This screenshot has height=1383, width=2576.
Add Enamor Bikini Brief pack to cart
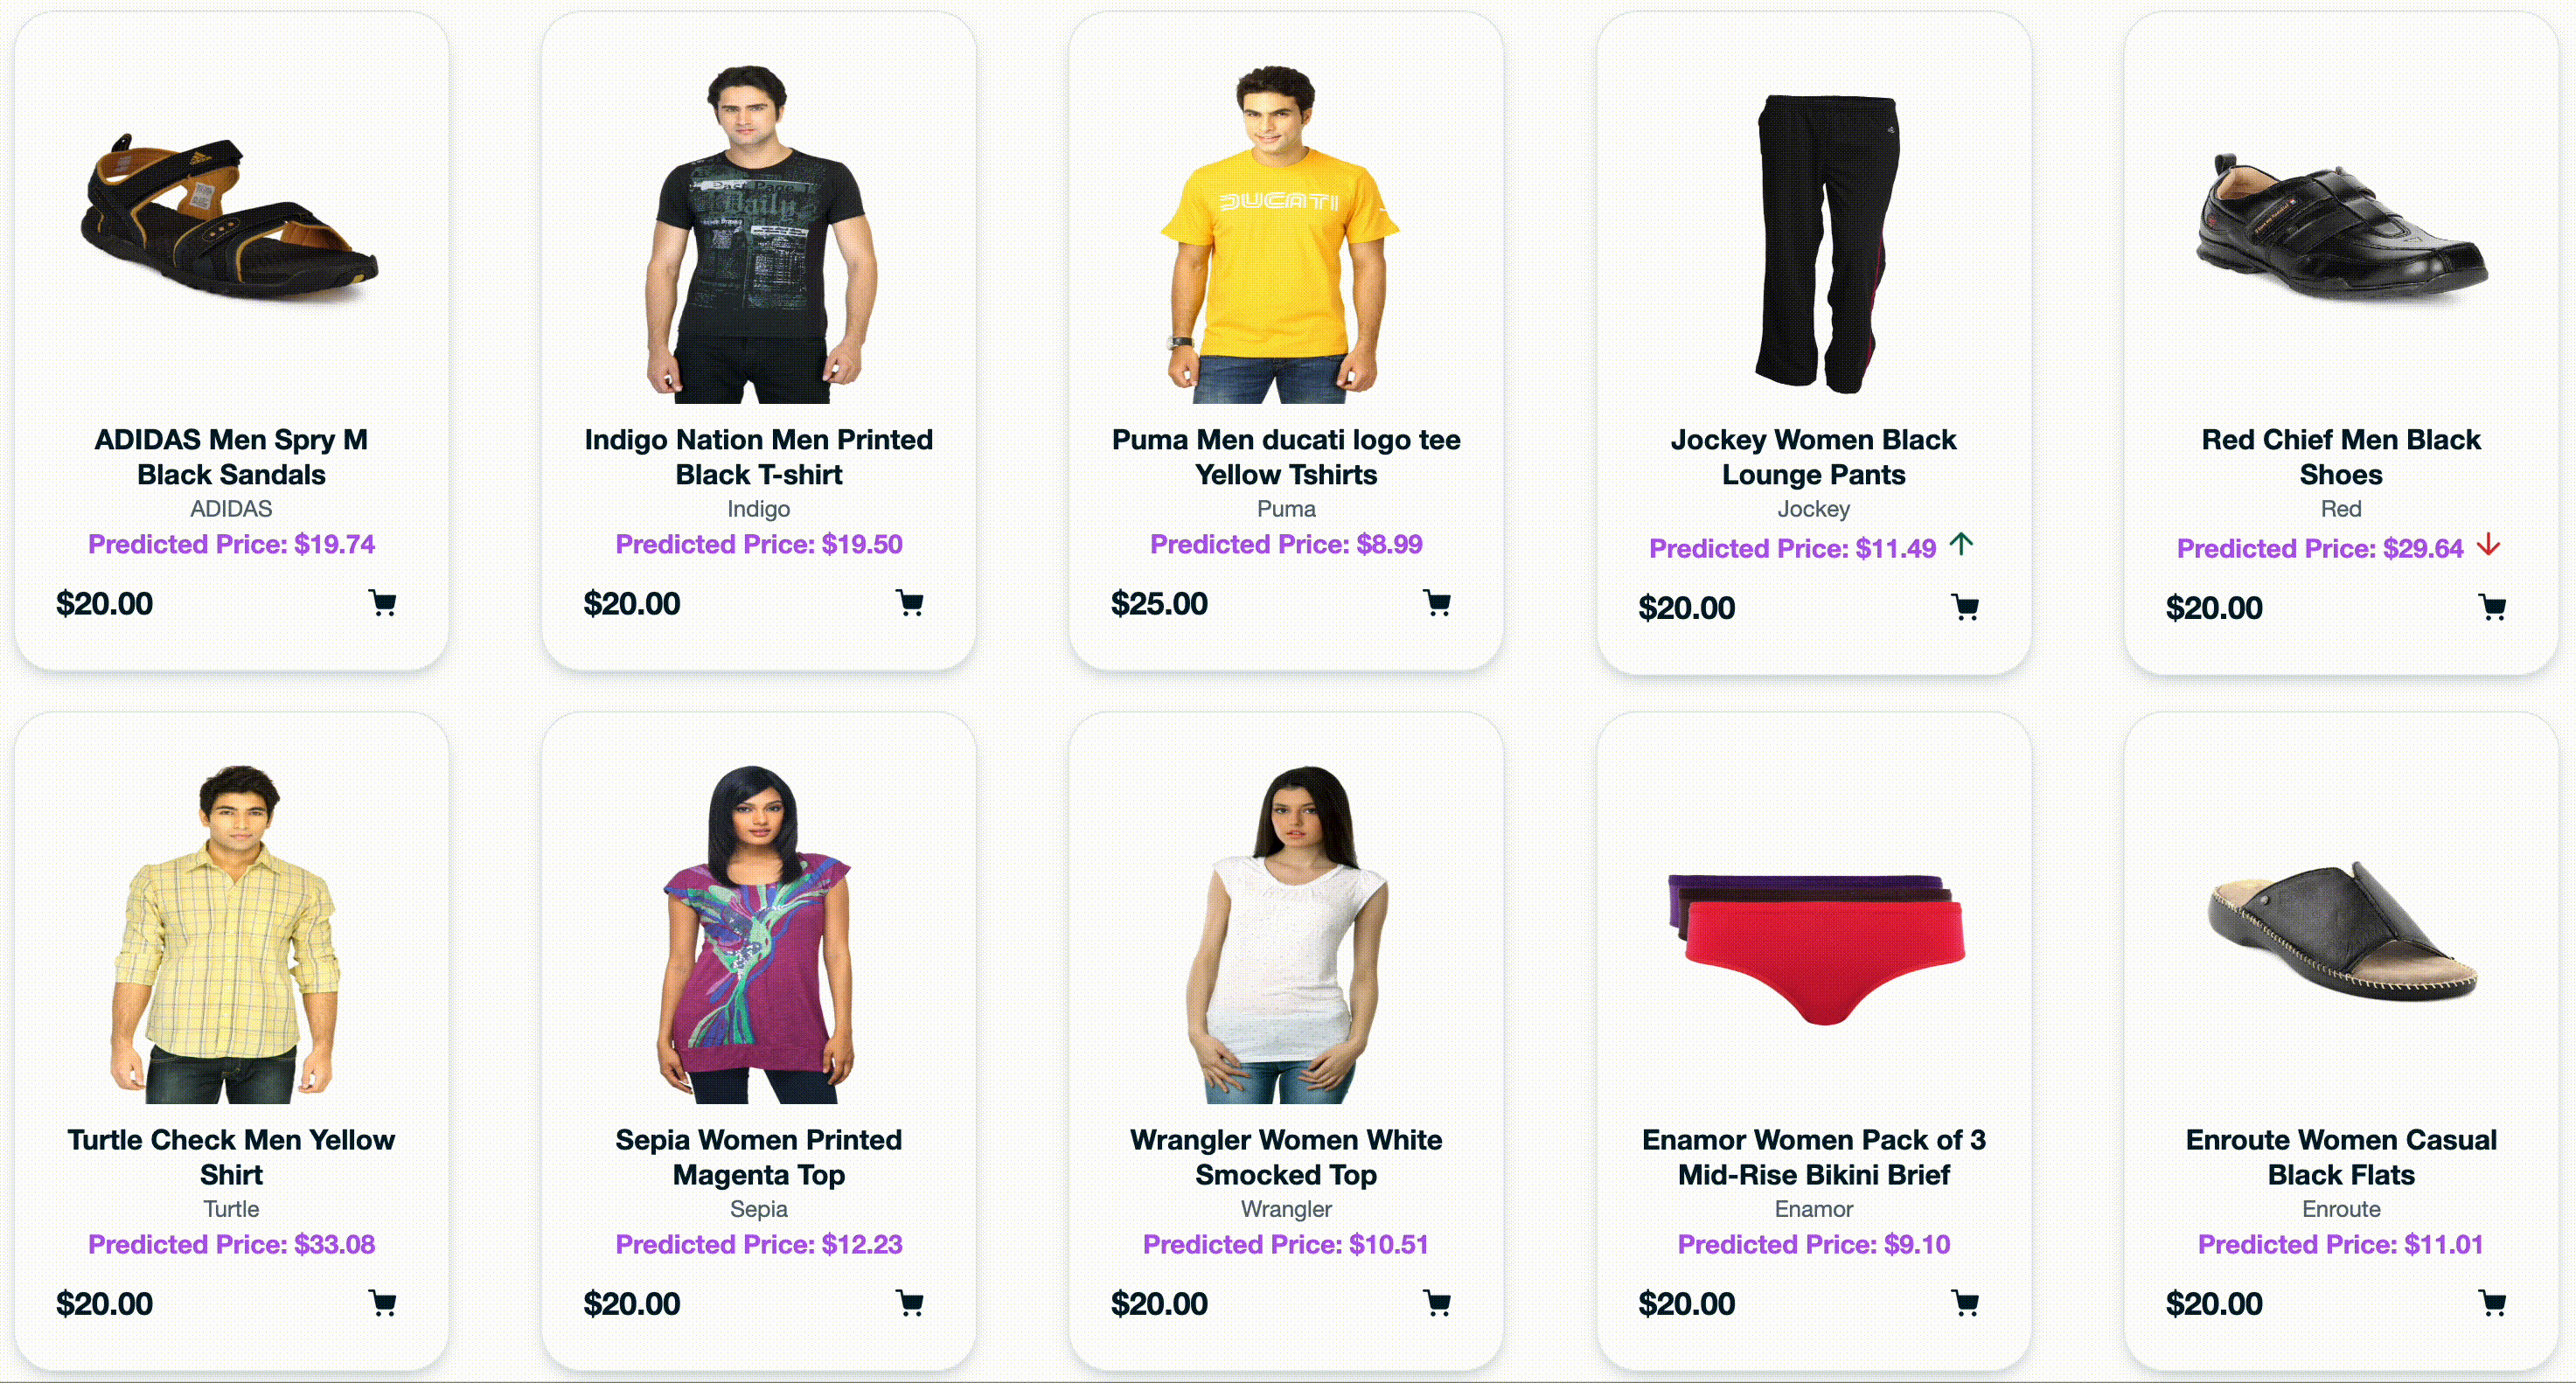pyautogui.click(x=1965, y=1303)
